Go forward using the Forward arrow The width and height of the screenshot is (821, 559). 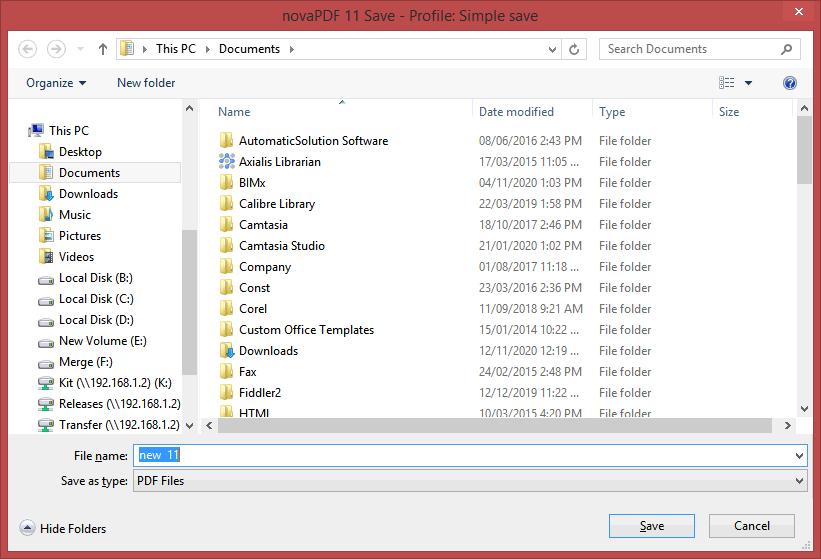tap(56, 49)
